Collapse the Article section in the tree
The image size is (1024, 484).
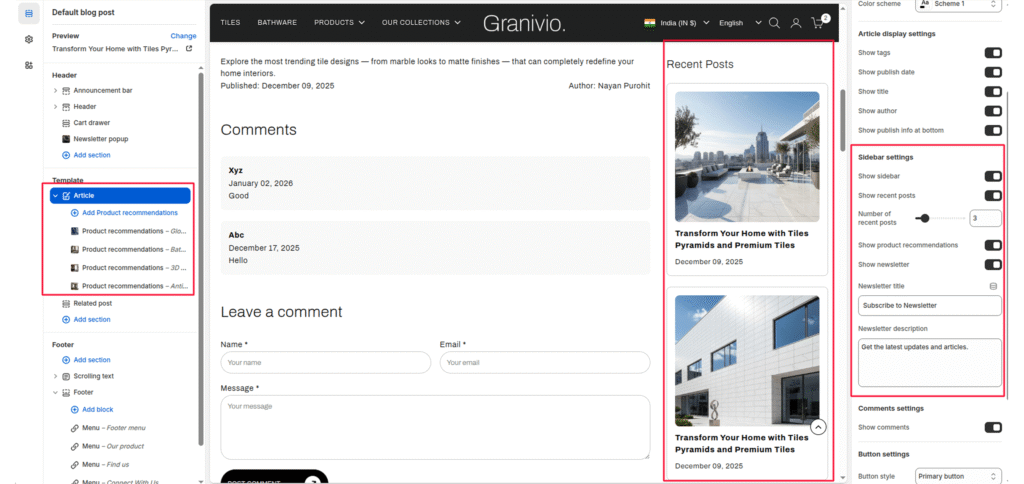(55, 196)
